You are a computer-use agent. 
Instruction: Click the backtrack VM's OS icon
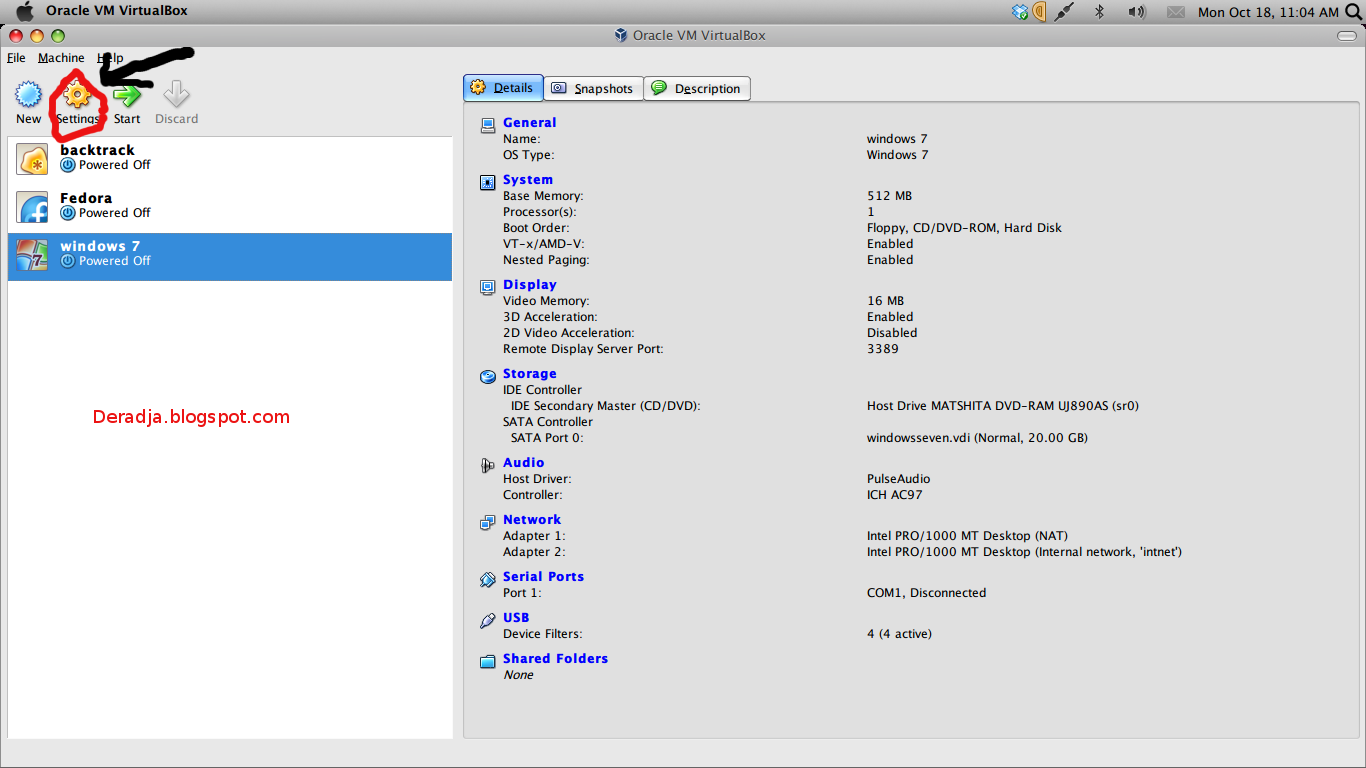(x=33, y=159)
